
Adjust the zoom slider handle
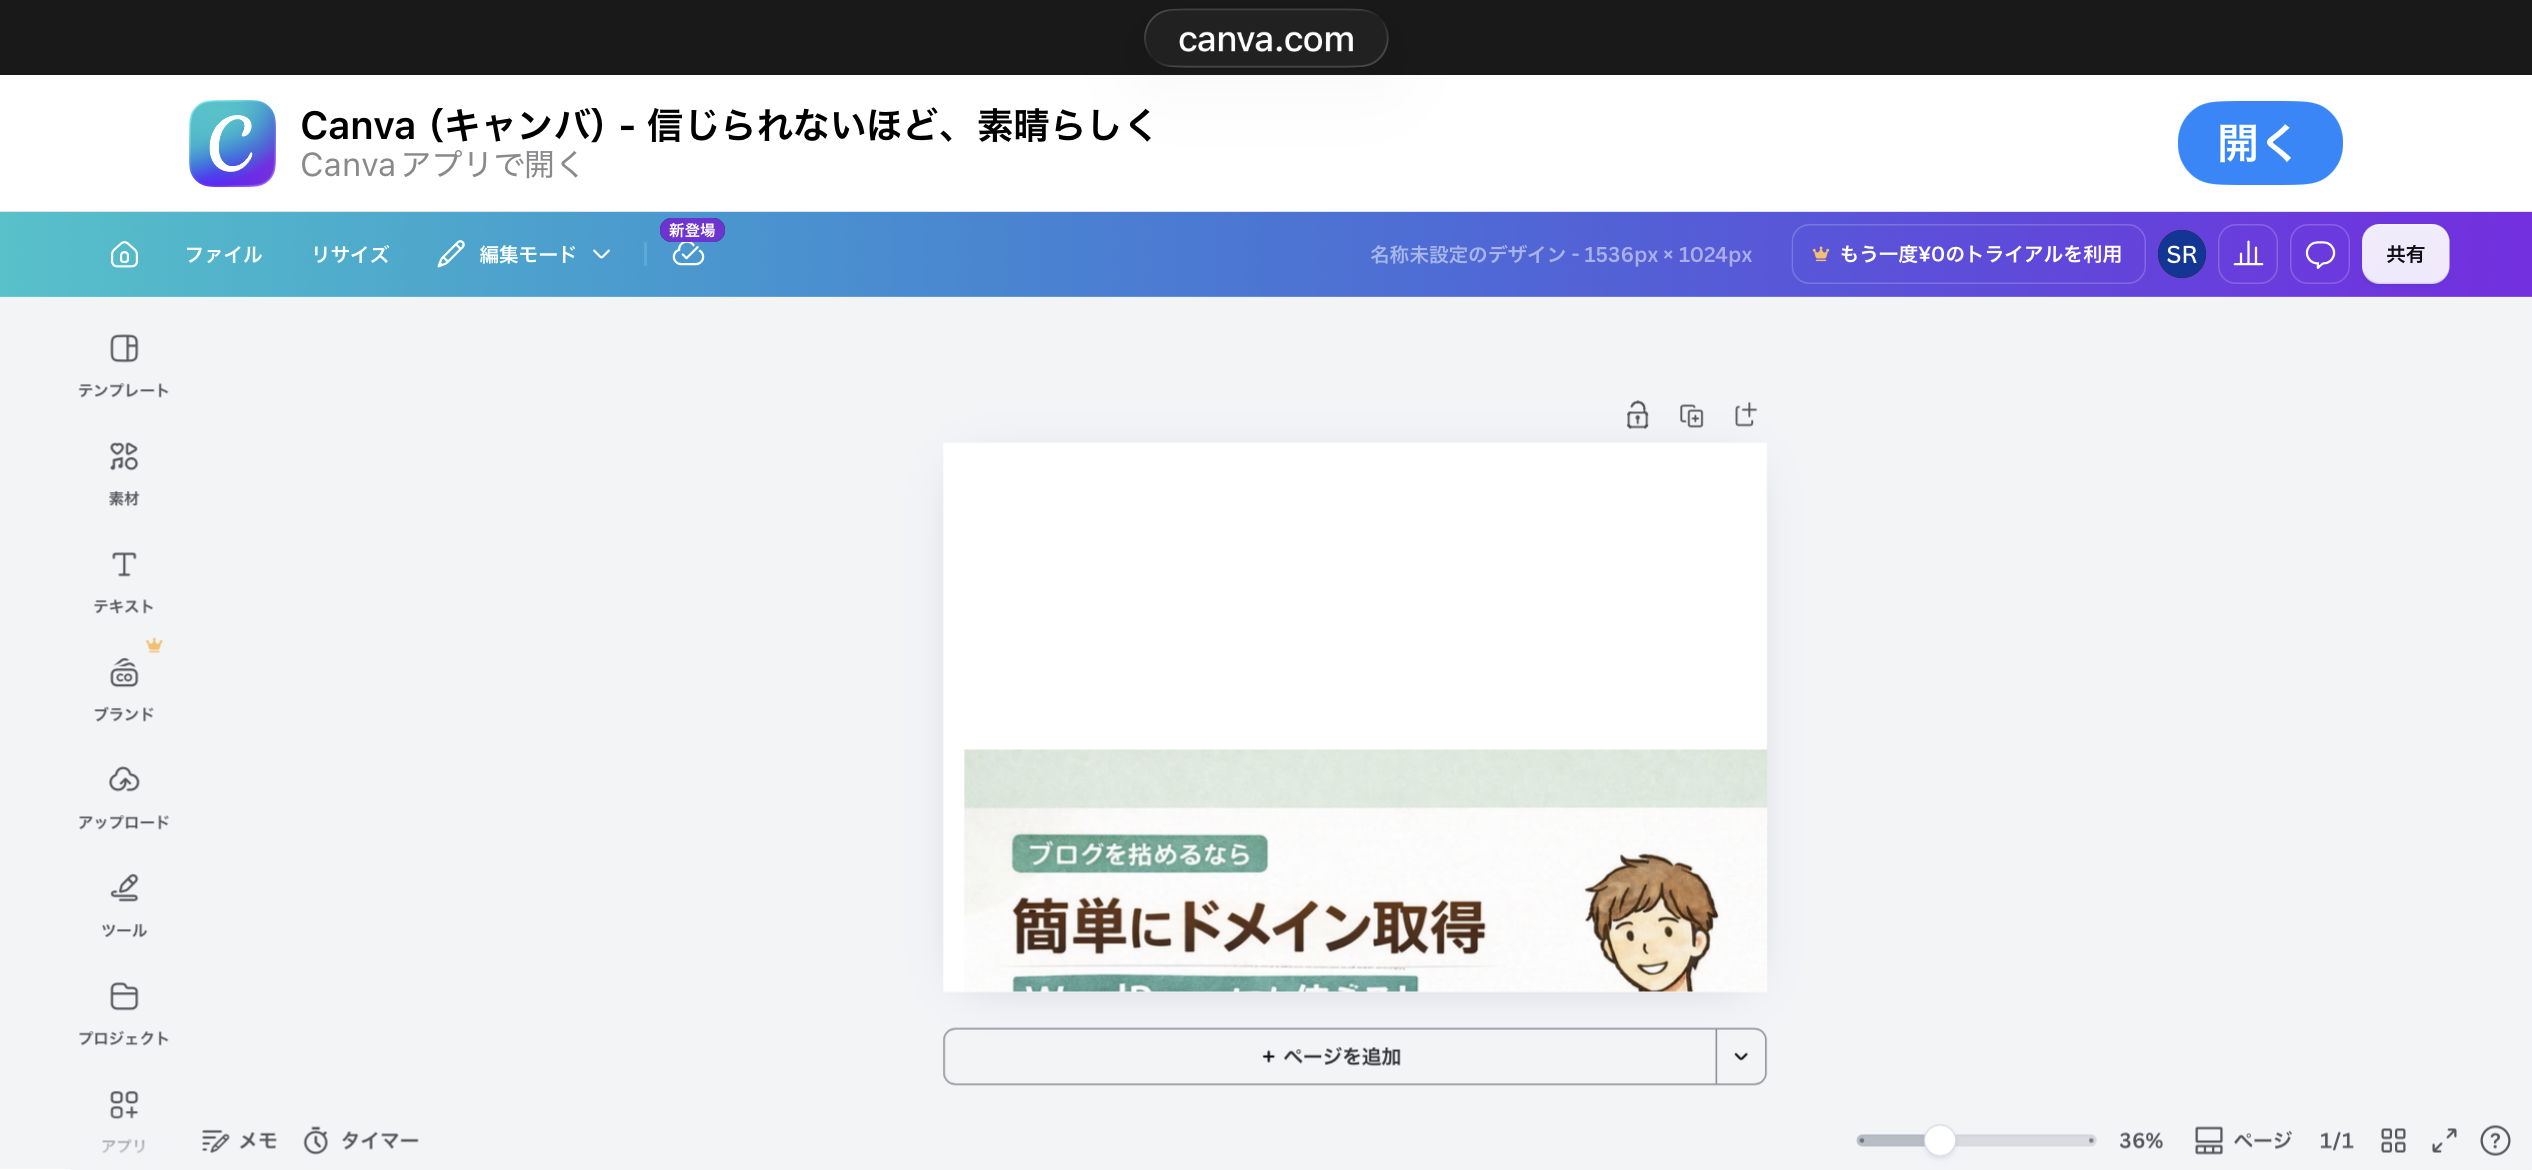1939,1140
